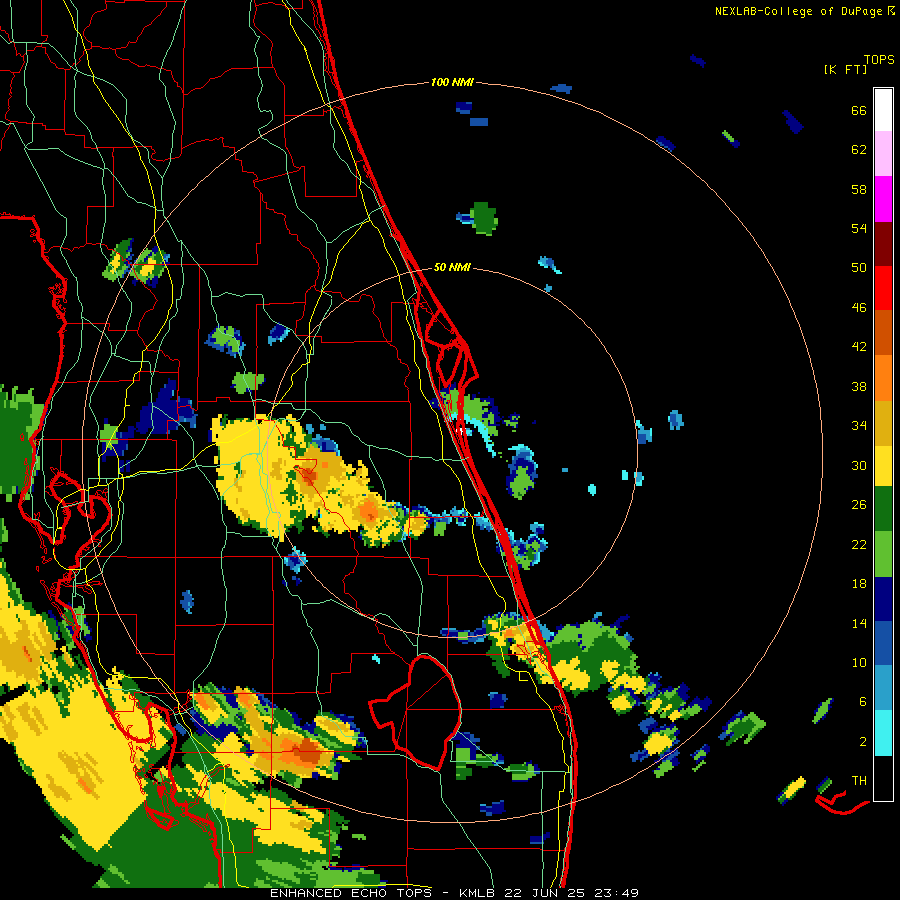Click the cyan legend swatch near 2

pyautogui.click(x=883, y=733)
